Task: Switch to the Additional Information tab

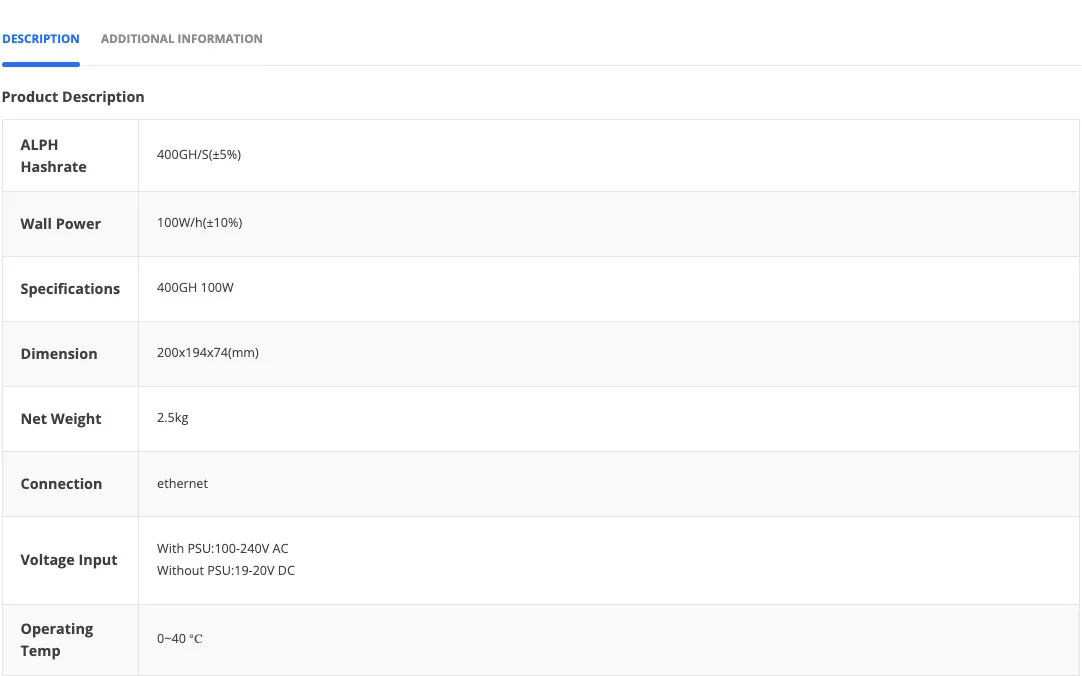Action: 181,39
